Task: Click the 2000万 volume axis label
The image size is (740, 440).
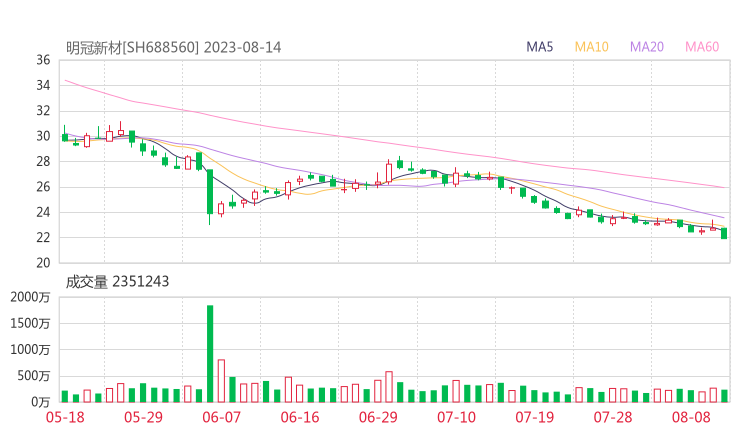Action: click(30, 297)
